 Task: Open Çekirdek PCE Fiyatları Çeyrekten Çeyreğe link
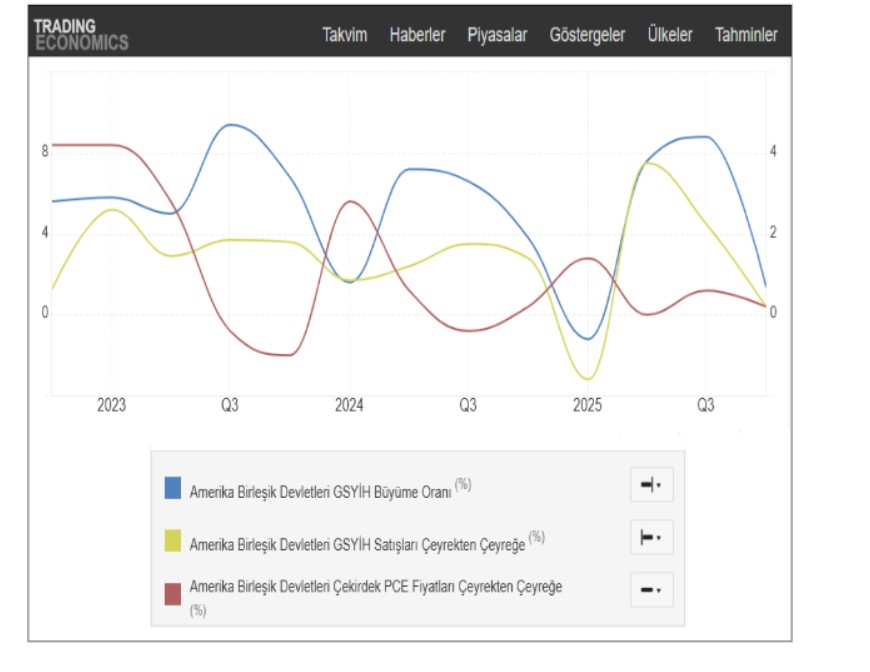pyautogui.click(x=375, y=587)
